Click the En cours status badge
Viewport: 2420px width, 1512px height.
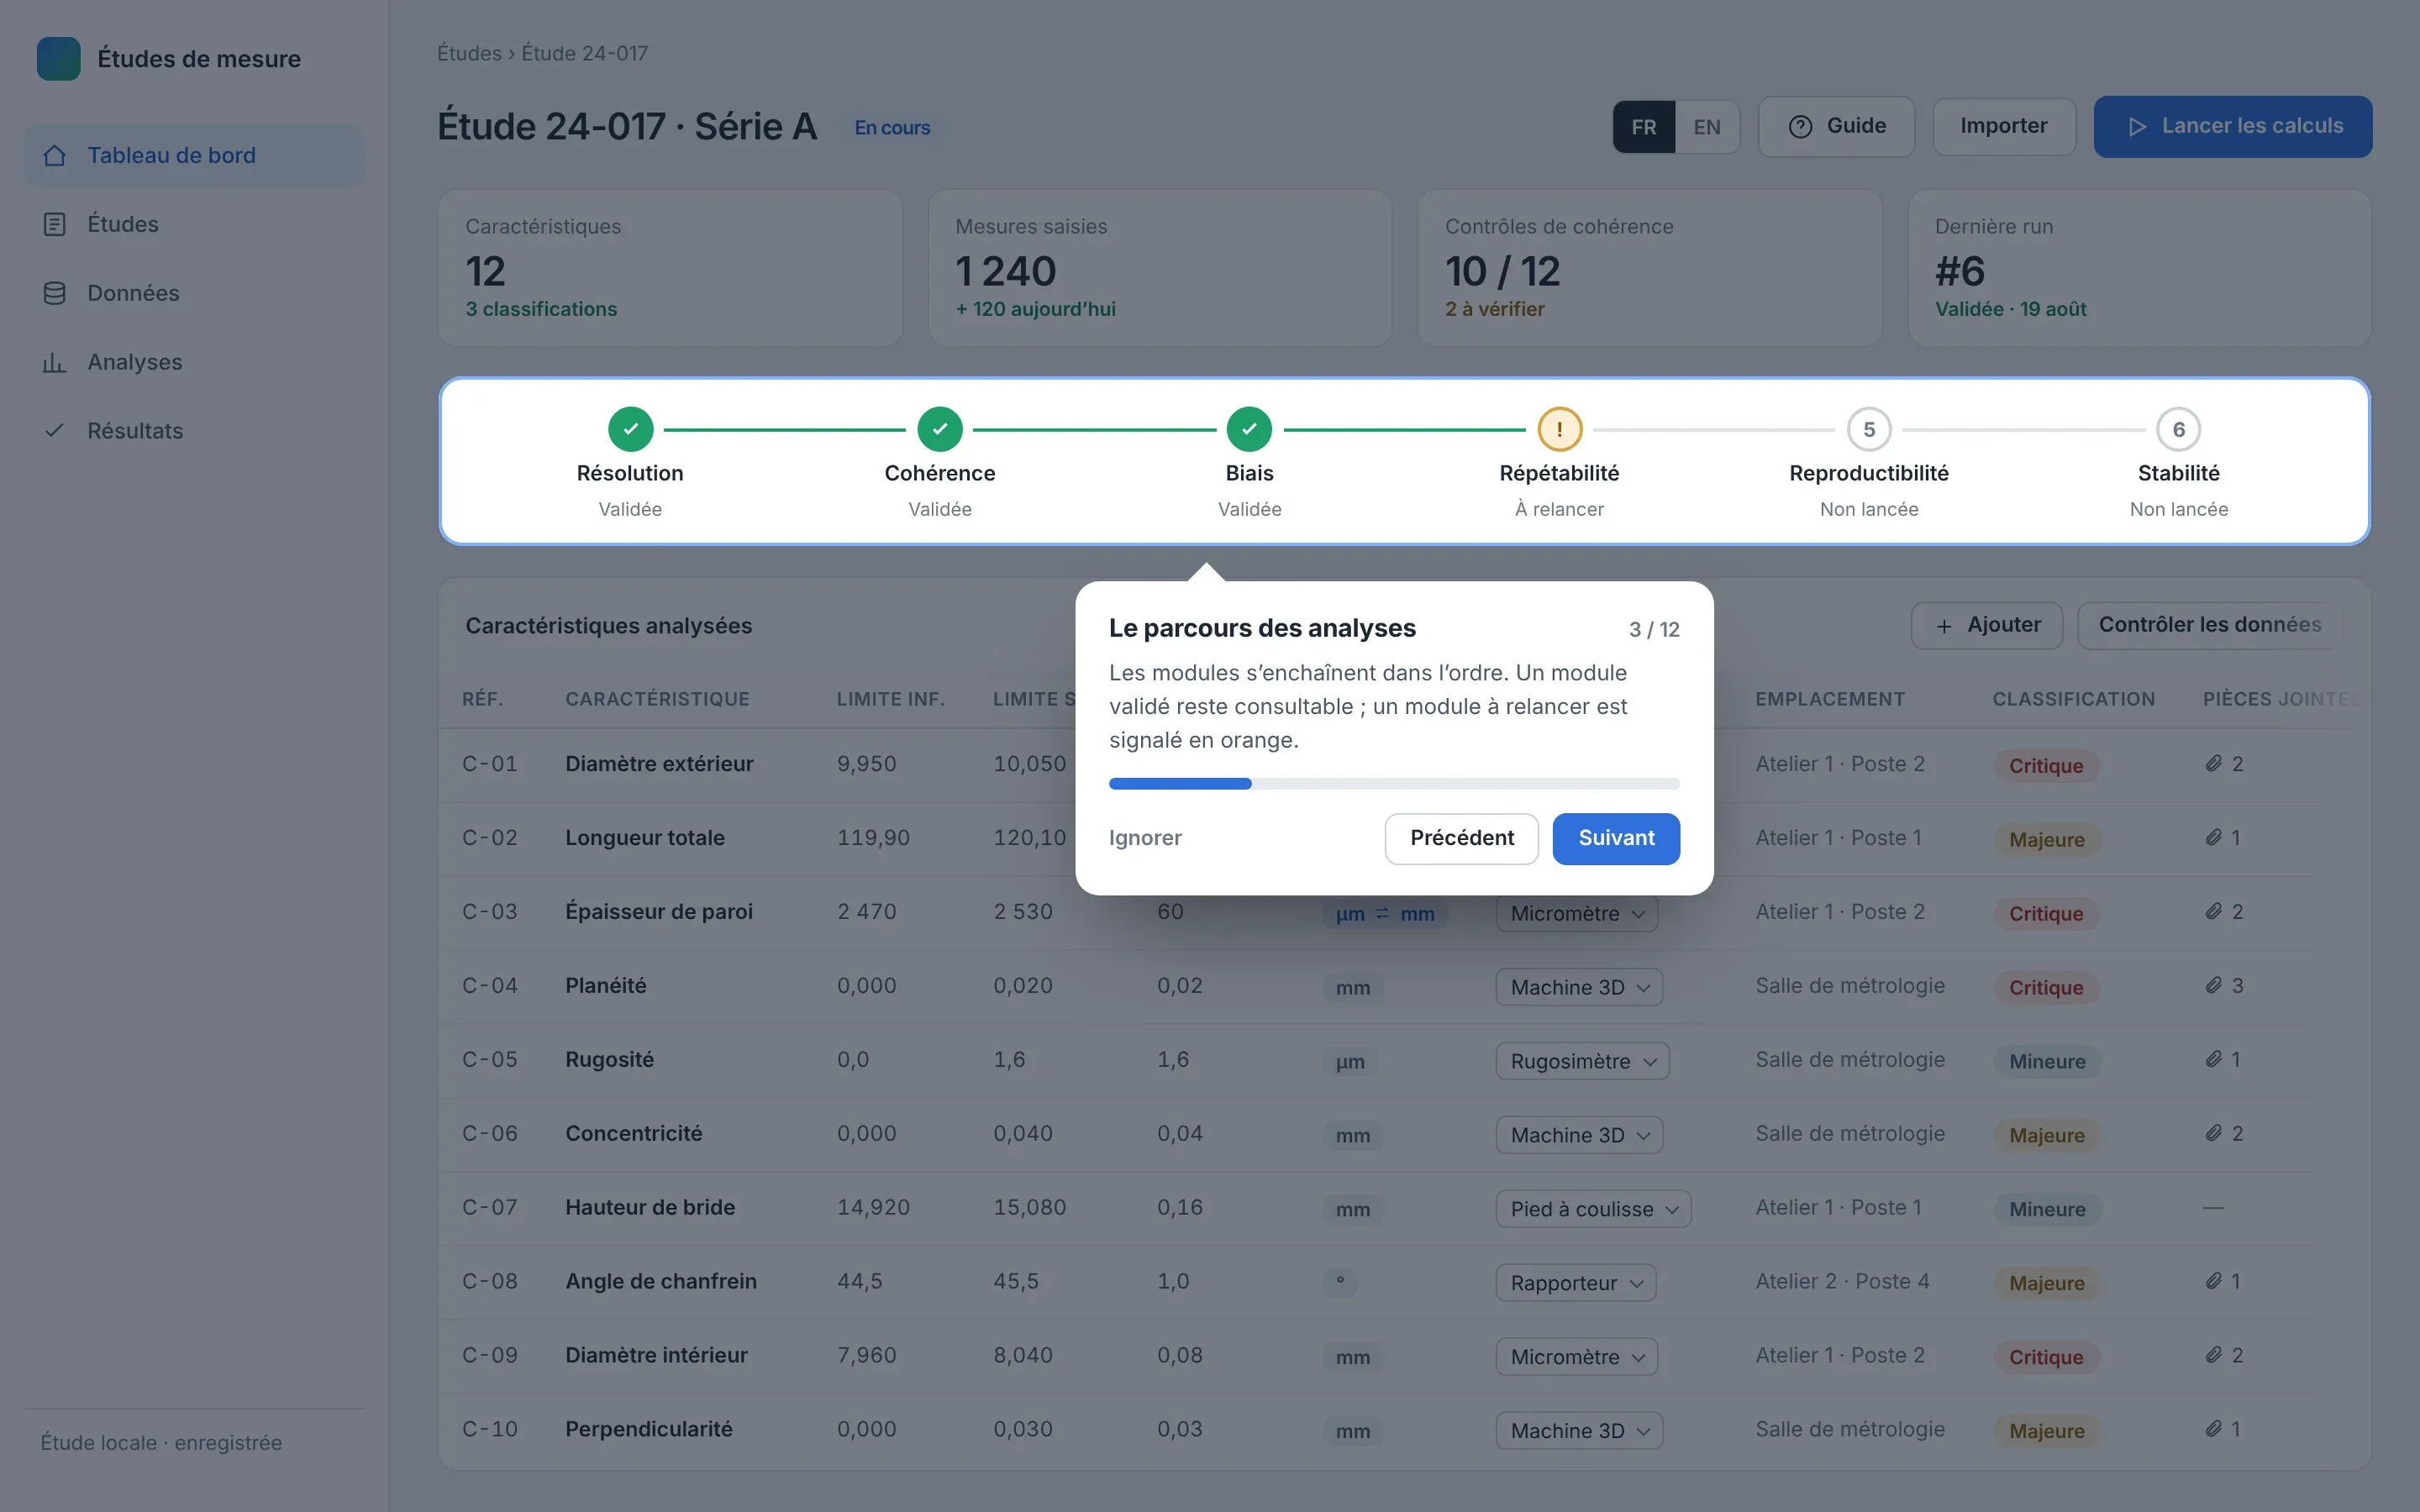(x=892, y=128)
